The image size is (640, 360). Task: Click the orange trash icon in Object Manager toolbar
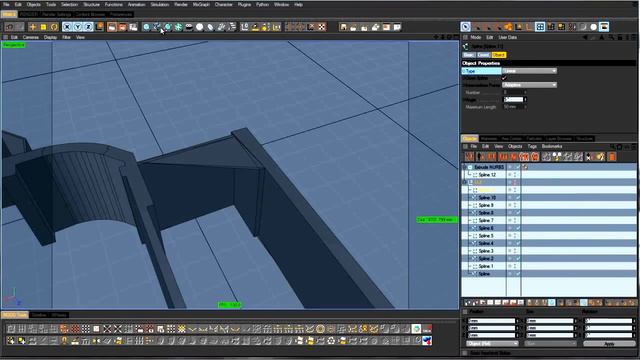pos(612,157)
